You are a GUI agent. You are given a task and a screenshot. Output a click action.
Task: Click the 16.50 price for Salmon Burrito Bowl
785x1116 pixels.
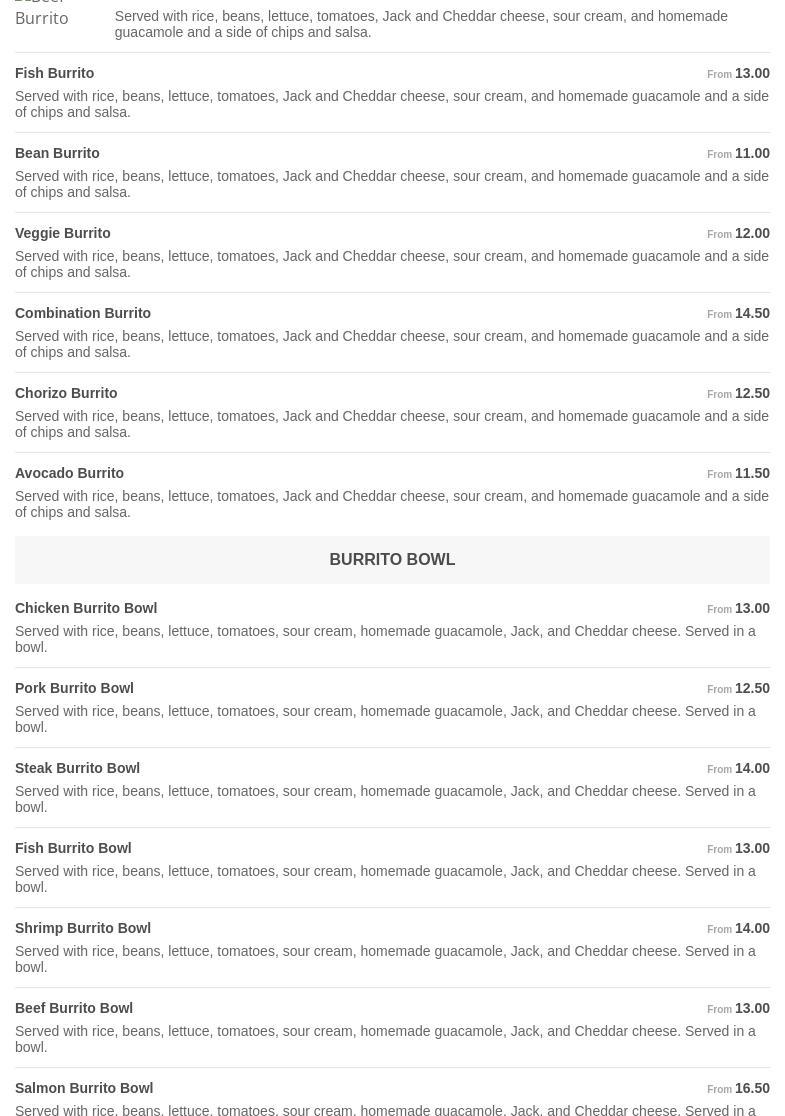point(751,1088)
